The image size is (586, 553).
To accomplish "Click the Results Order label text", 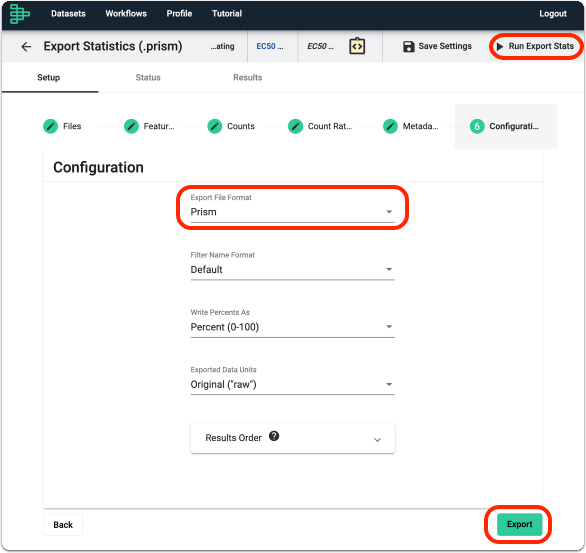I will (x=234, y=438).
